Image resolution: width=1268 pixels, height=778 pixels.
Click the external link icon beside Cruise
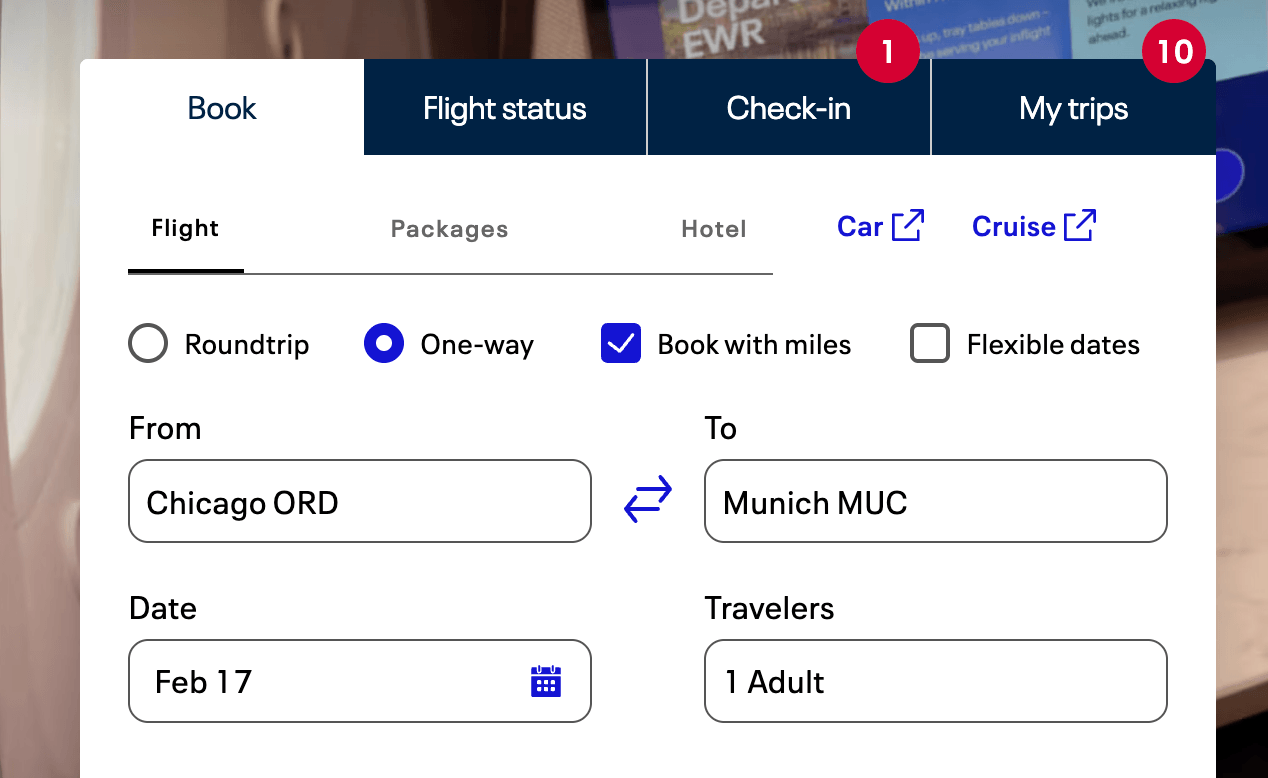pos(1080,226)
